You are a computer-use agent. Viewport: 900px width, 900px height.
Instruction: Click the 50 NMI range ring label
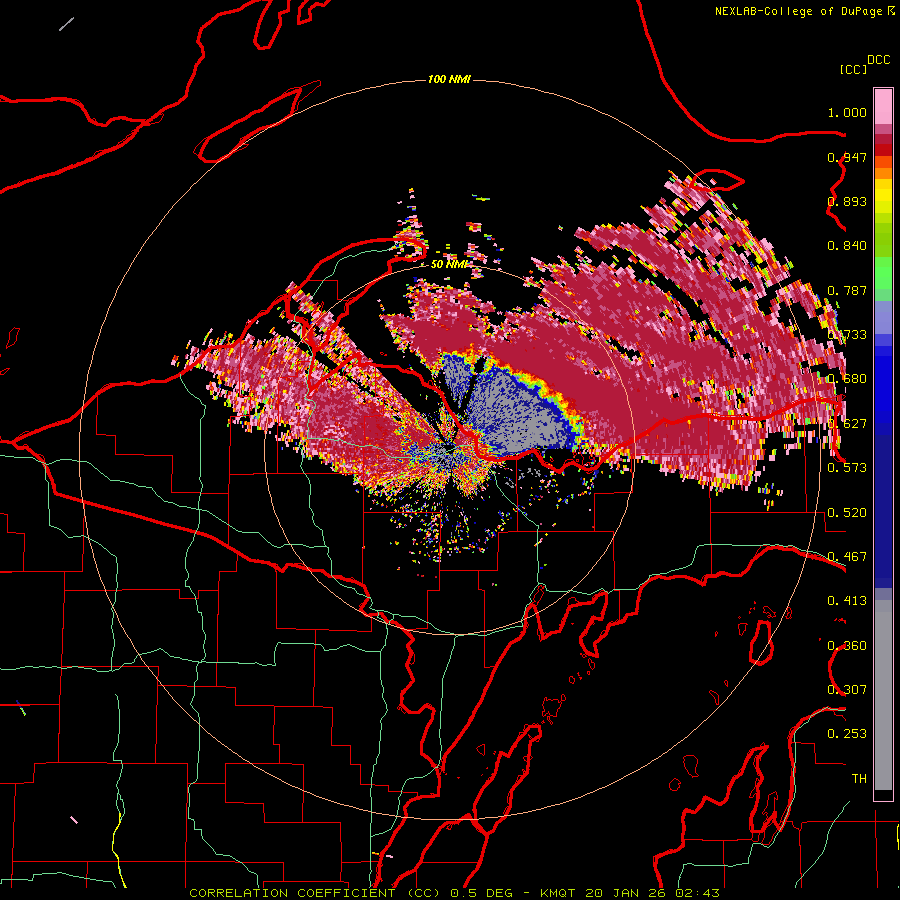coord(449,264)
